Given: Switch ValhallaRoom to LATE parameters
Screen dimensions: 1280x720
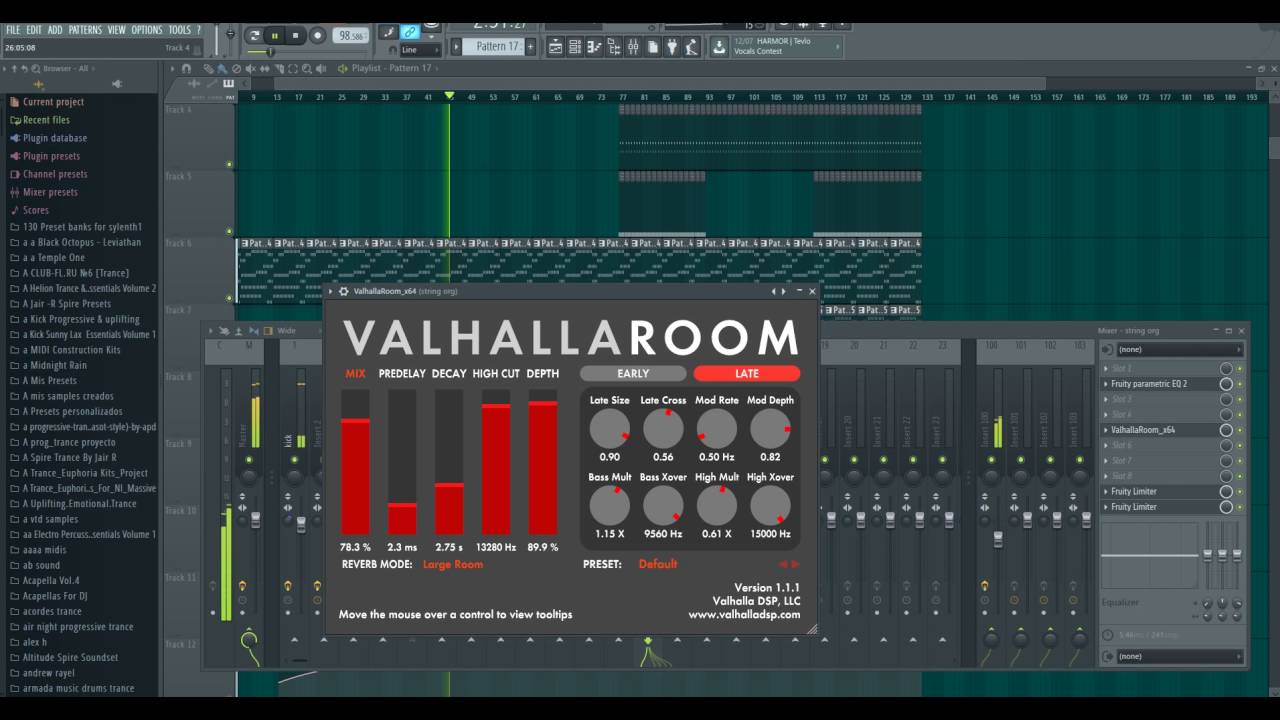Looking at the screenshot, I should (x=747, y=373).
